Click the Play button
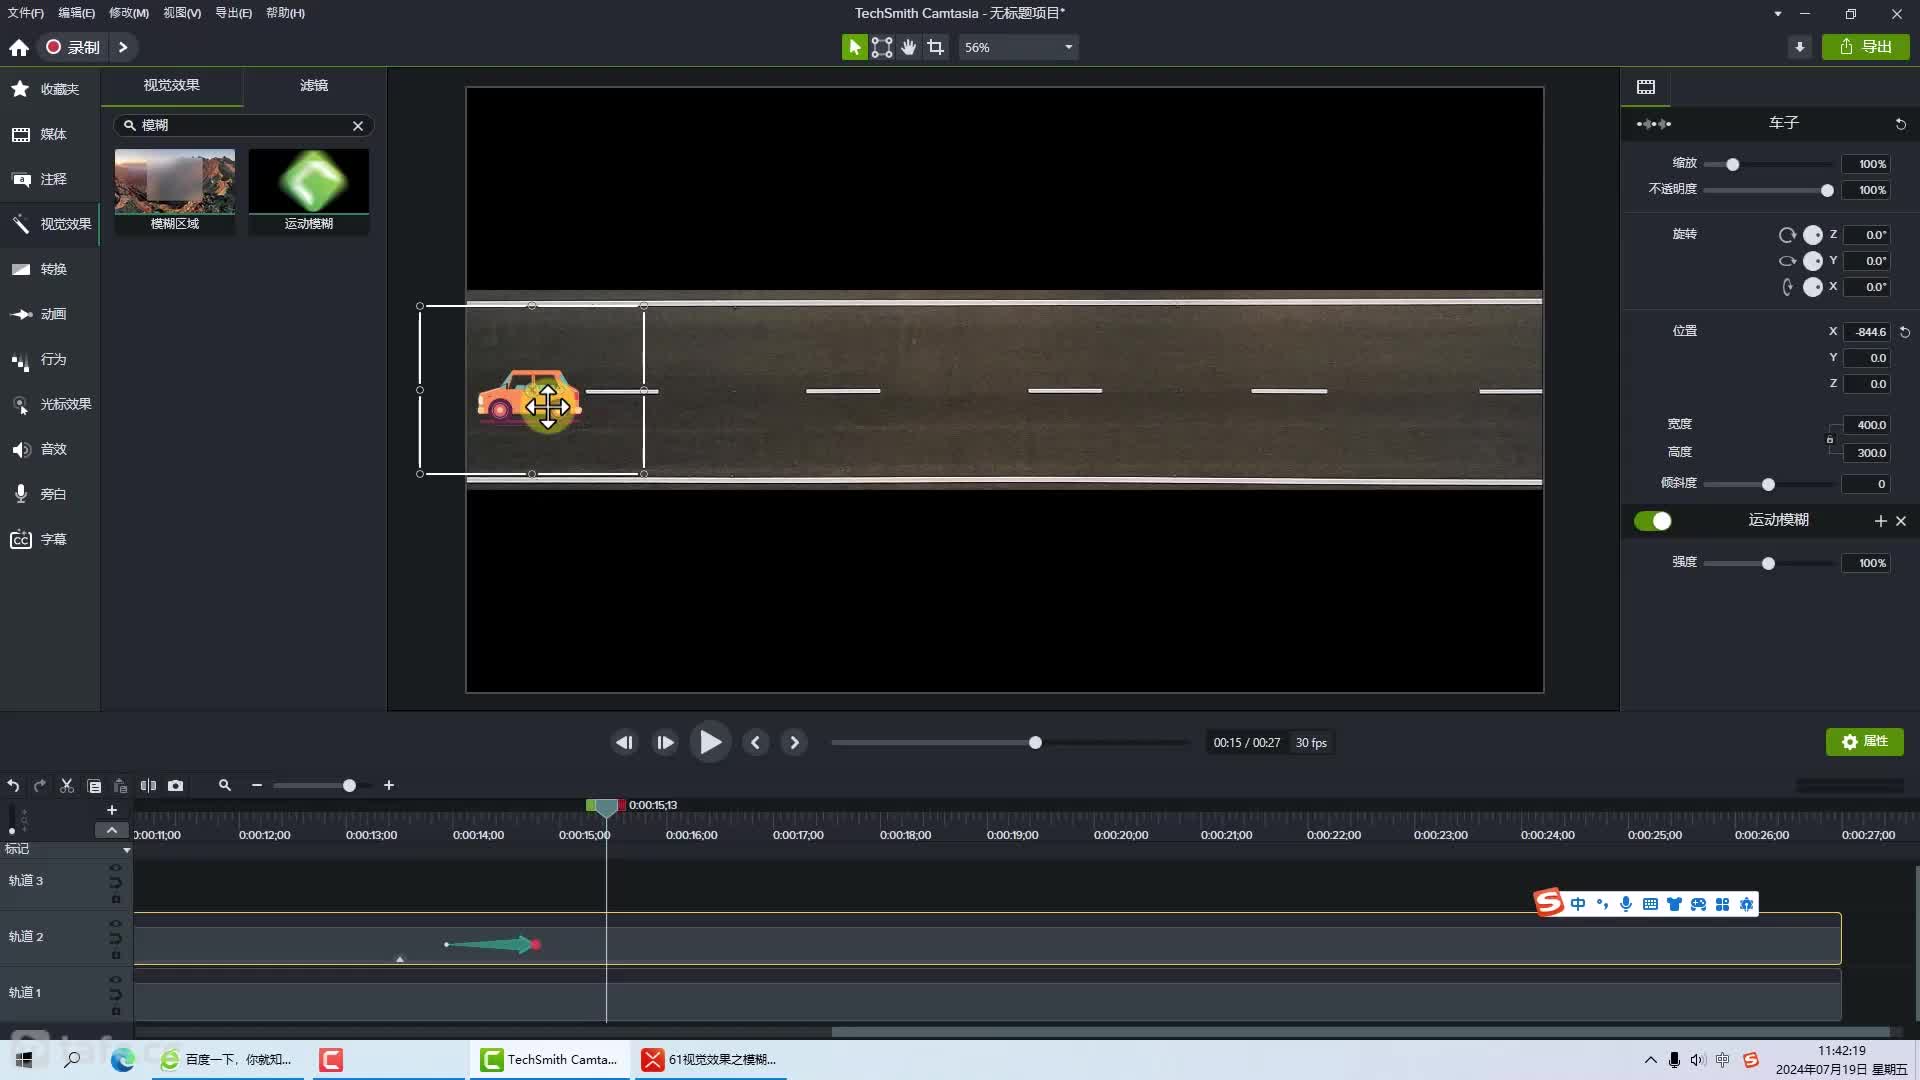Screen dimensions: 1920x1080 coord(710,742)
